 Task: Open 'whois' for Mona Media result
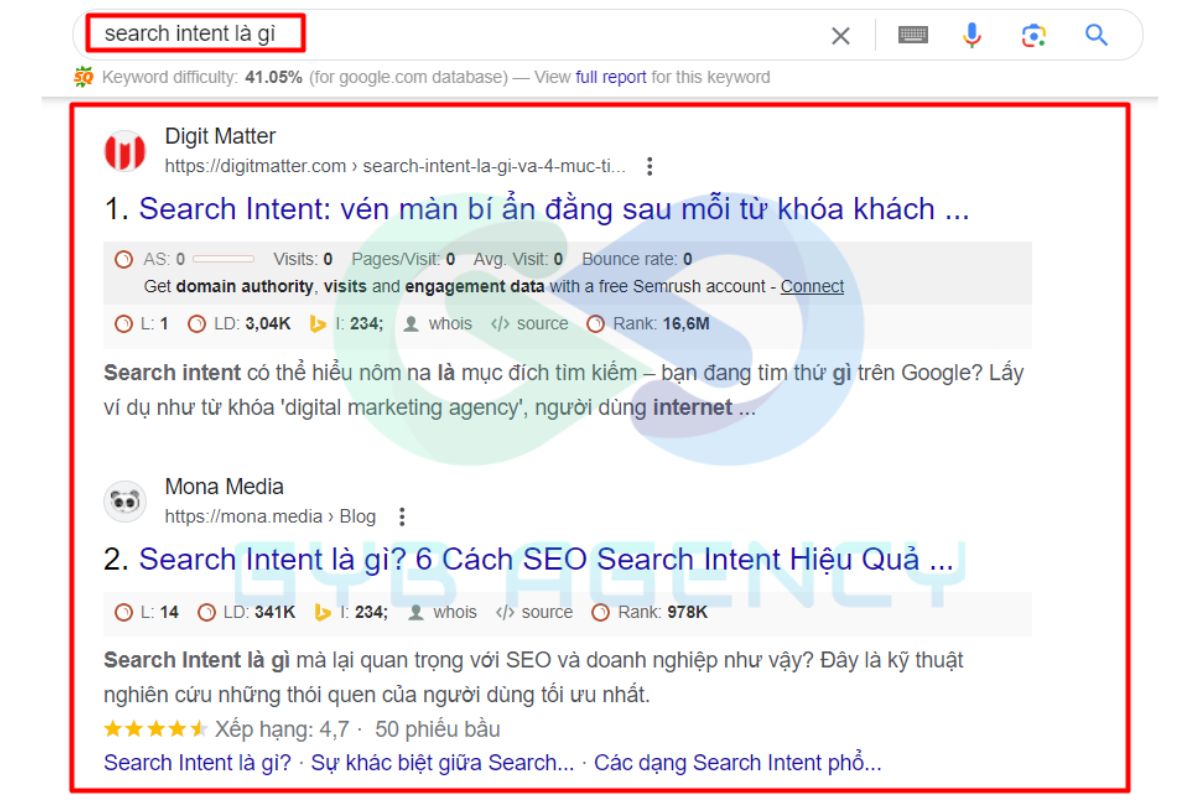coord(443,612)
